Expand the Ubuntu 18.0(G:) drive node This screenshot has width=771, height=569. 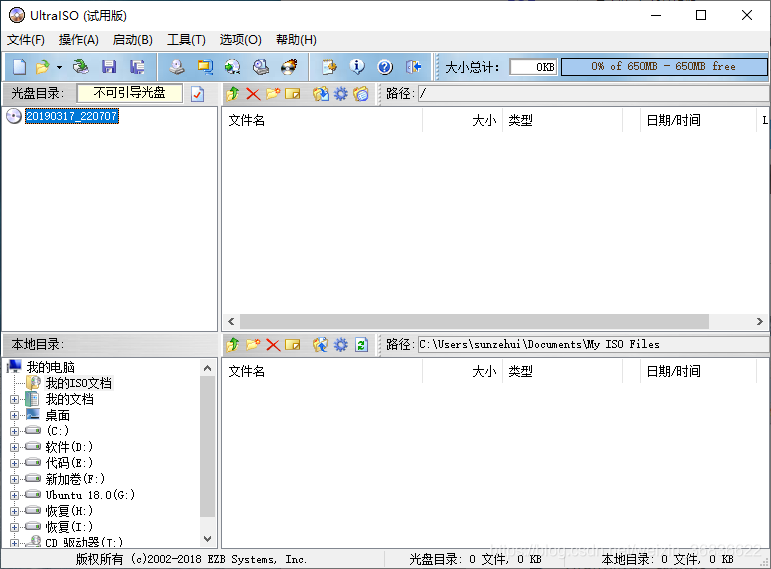tap(14, 495)
